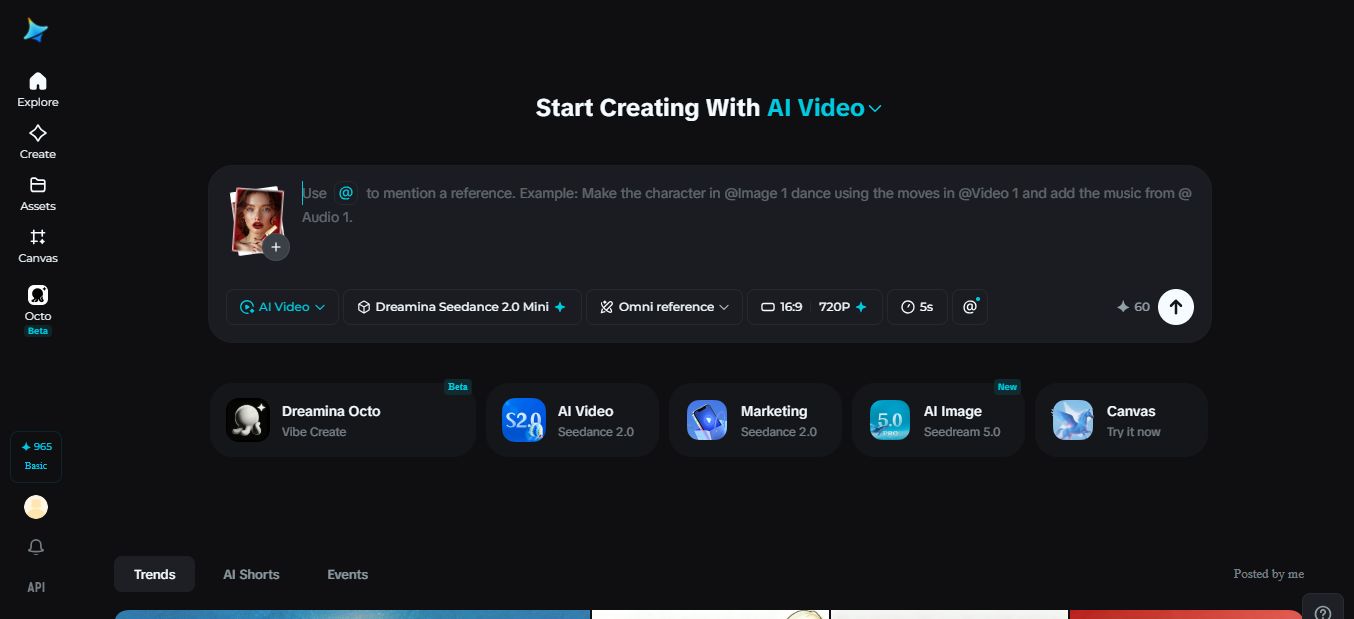Submit prompt with the up arrow button
This screenshot has height=619, width=1354.
[x=1176, y=307]
